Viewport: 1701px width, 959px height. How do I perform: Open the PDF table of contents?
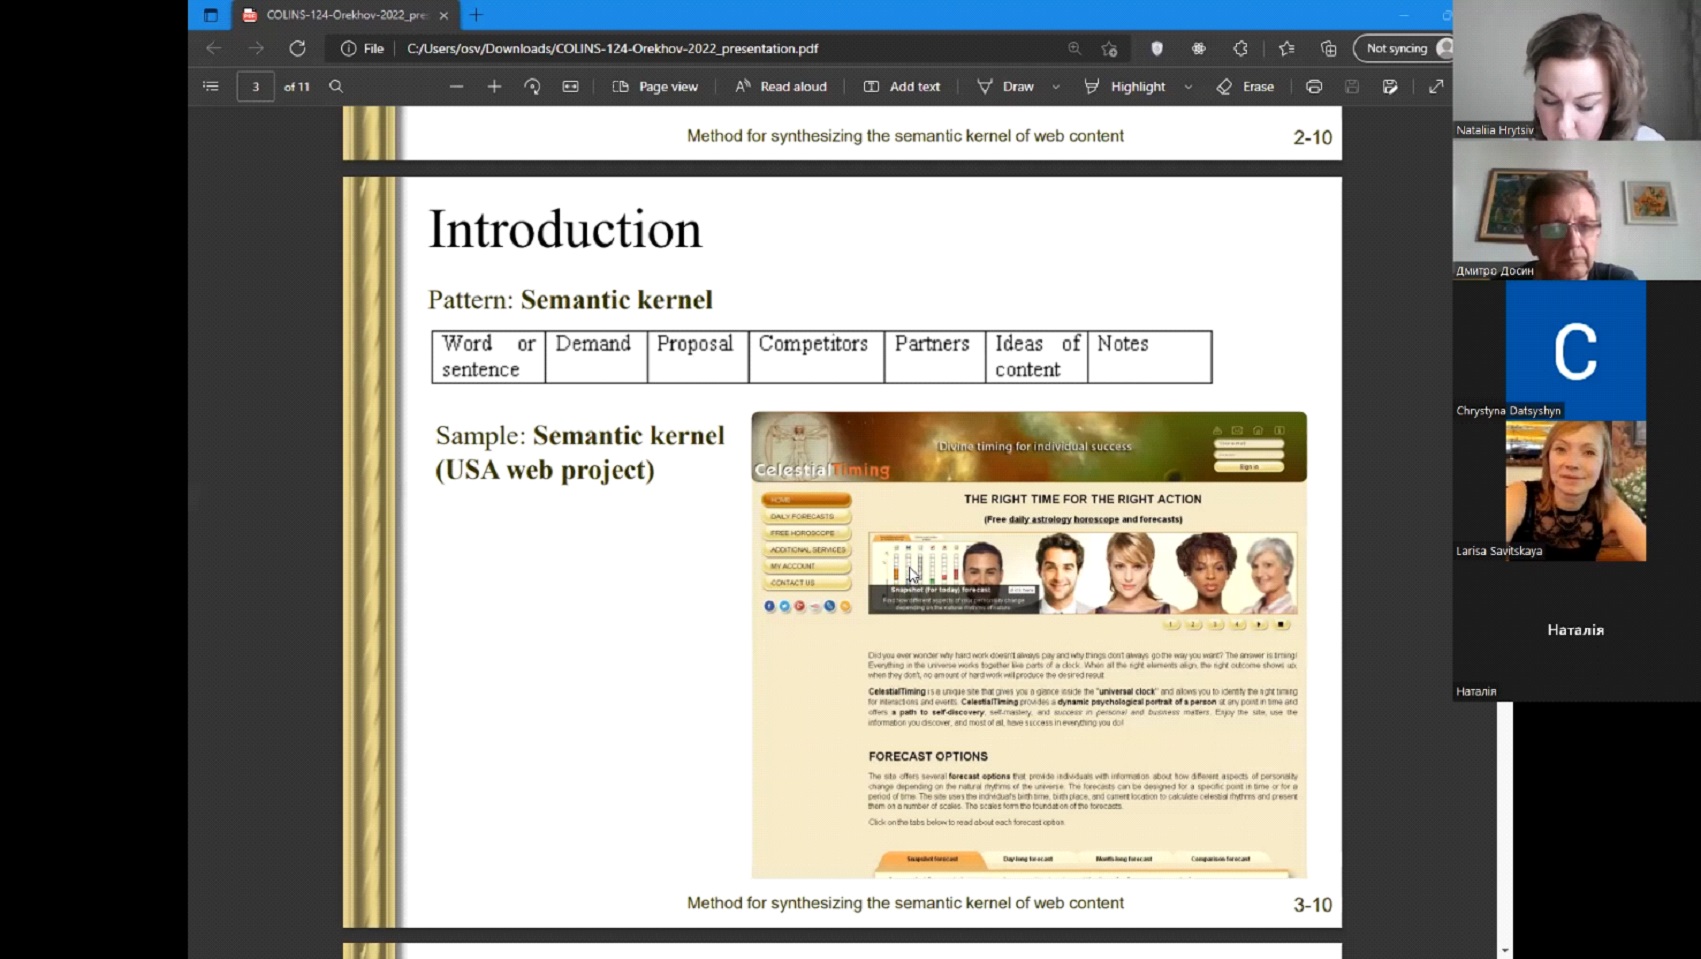point(210,87)
